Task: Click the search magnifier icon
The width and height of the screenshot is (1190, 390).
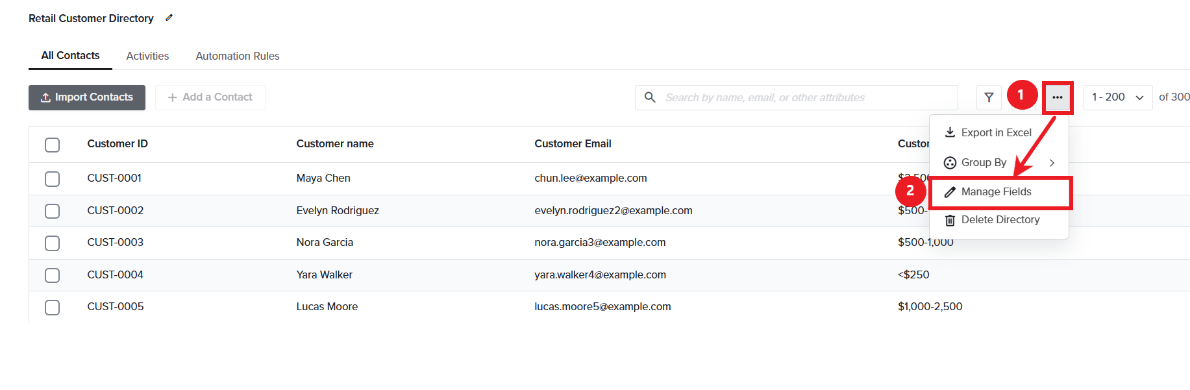Action: (x=650, y=97)
